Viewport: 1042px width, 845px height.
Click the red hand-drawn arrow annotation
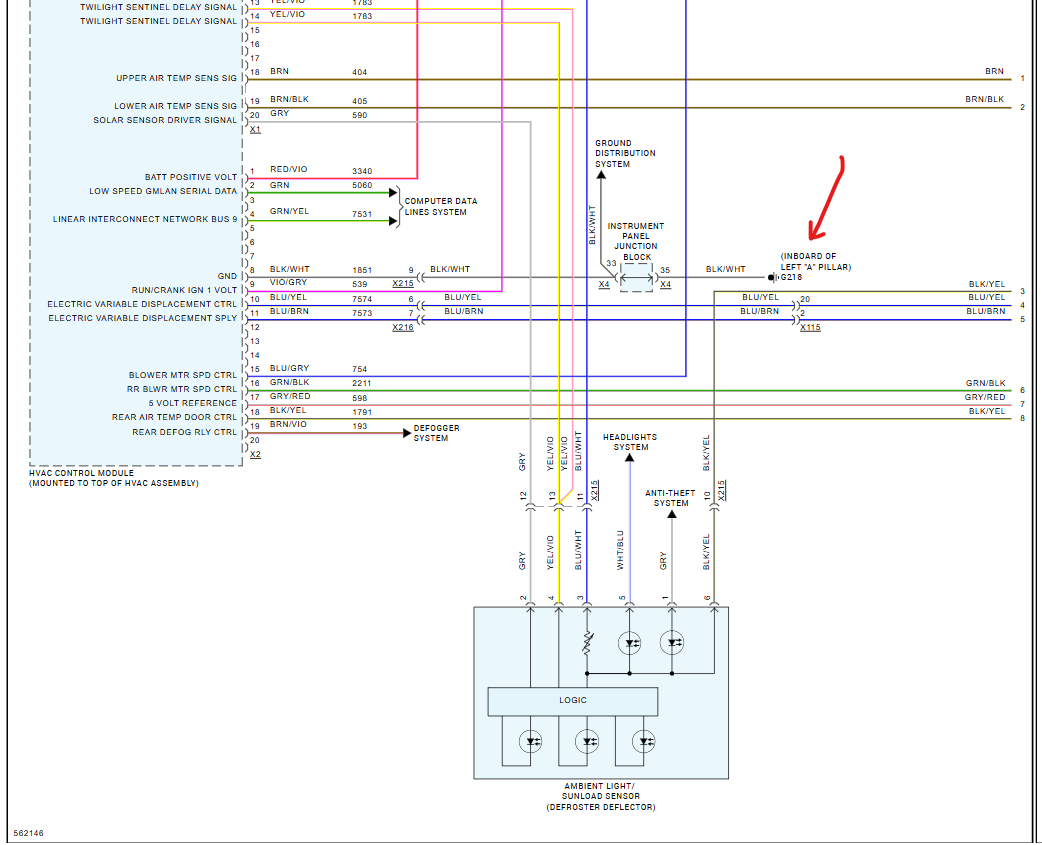click(827, 198)
